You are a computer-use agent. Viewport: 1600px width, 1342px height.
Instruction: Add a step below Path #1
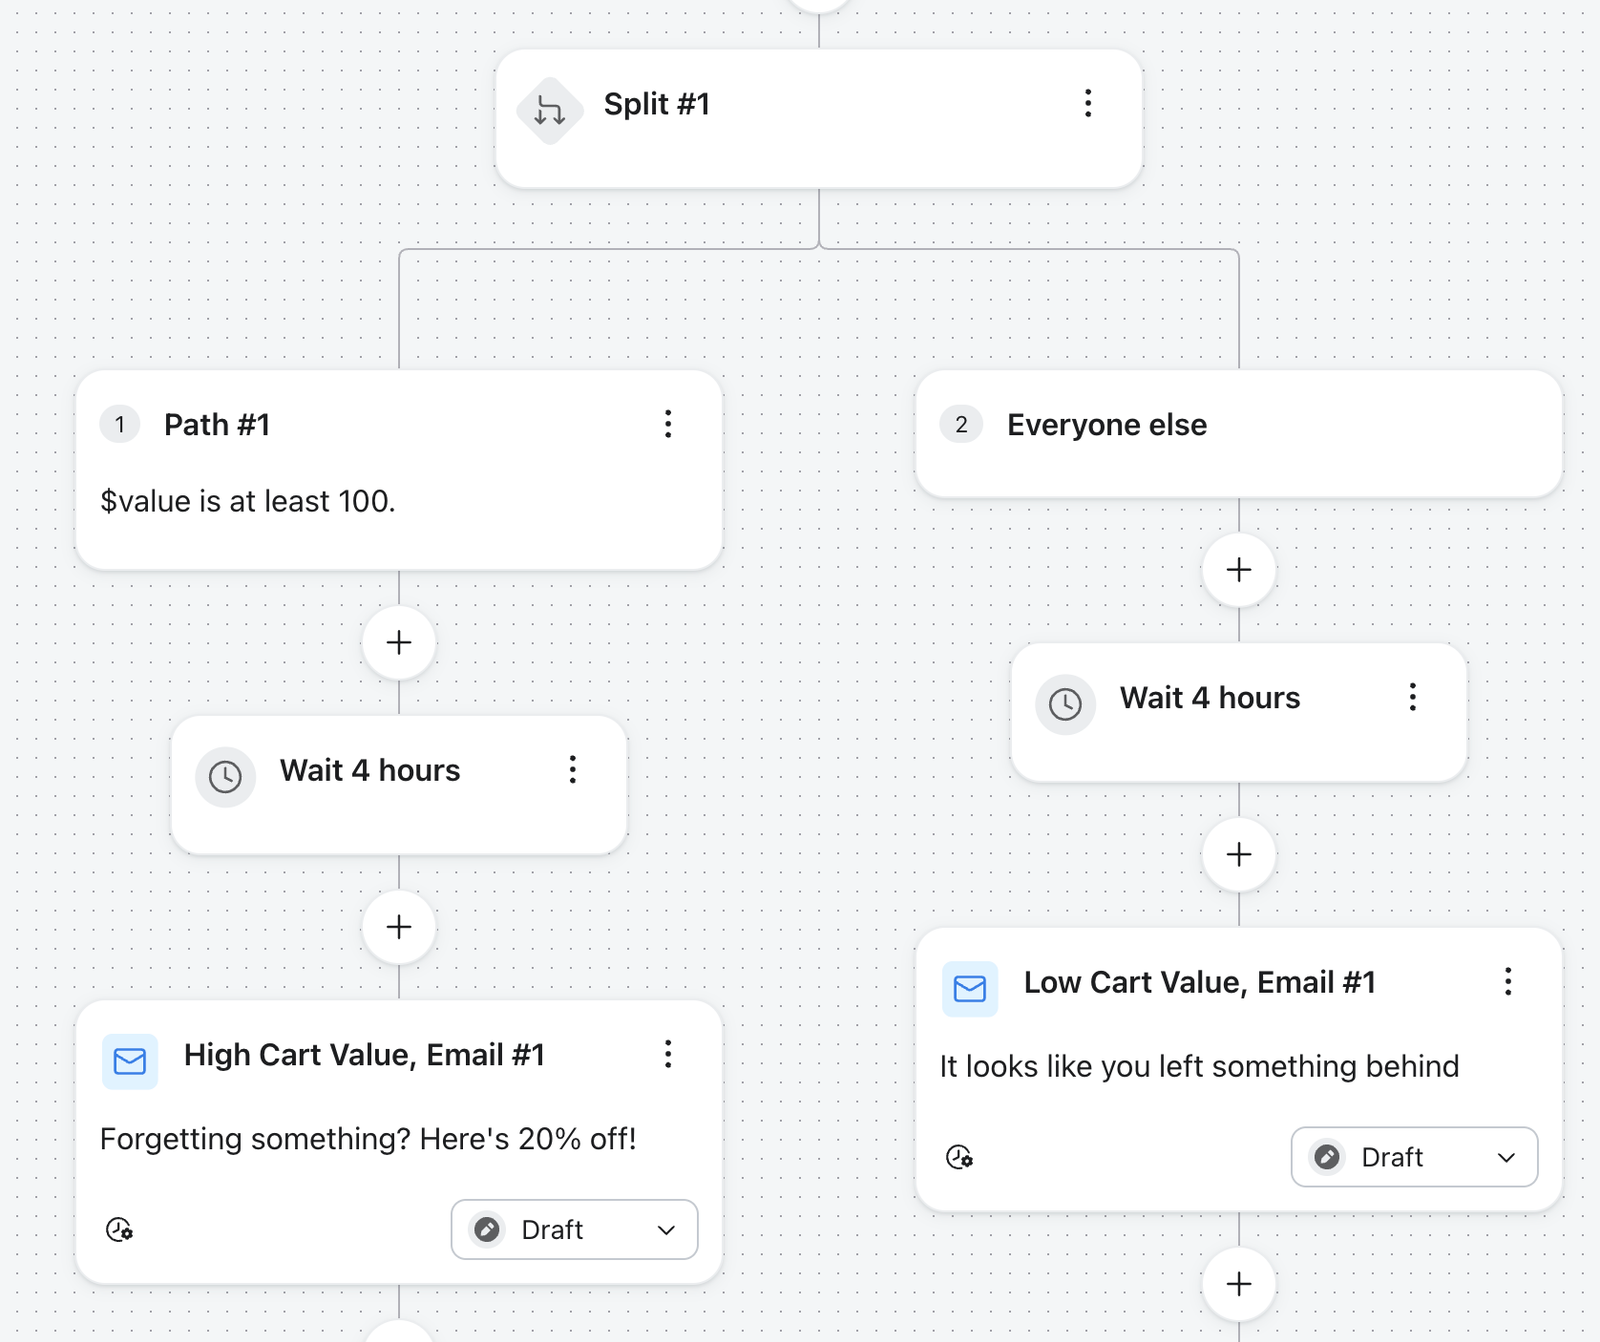pyautogui.click(x=399, y=642)
